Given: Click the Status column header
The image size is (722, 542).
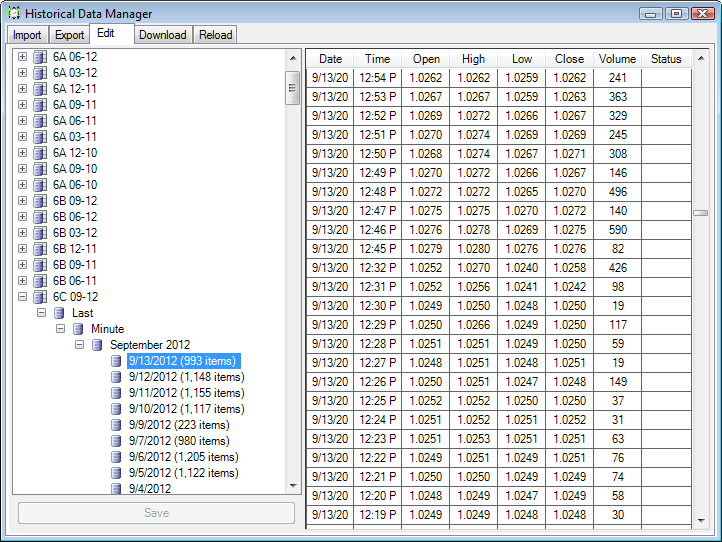Looking at the screenshot, I should pyautogui.click(x=666, y=59).
